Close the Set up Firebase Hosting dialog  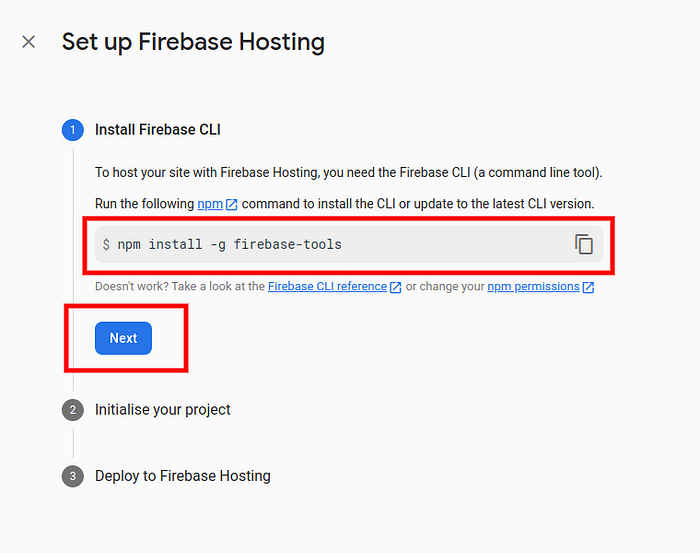click(x=29, y=42)
